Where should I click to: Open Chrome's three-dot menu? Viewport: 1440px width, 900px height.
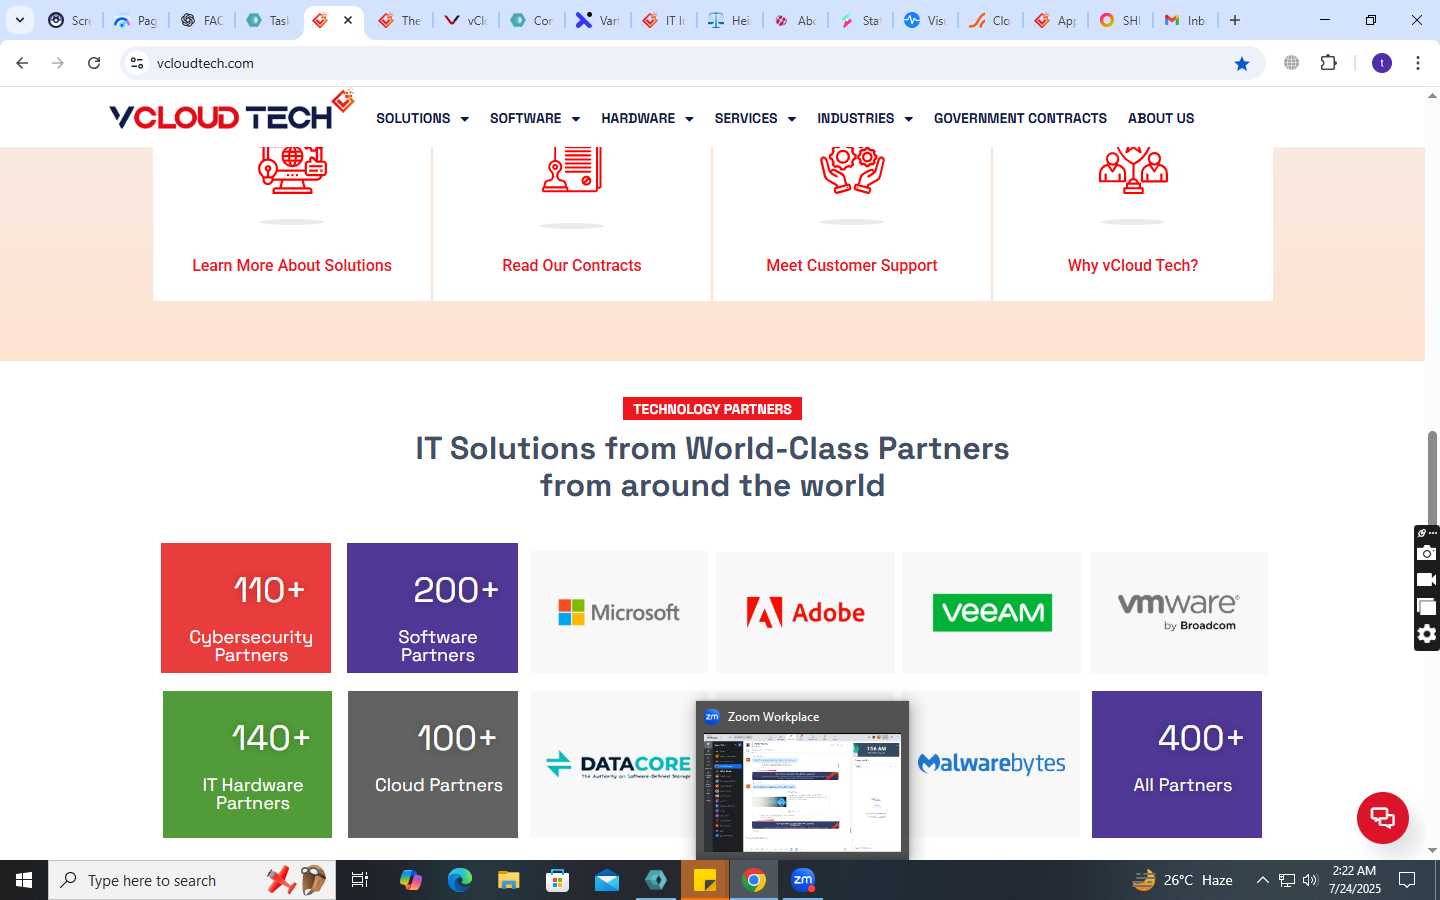[x=1418, y=63]
